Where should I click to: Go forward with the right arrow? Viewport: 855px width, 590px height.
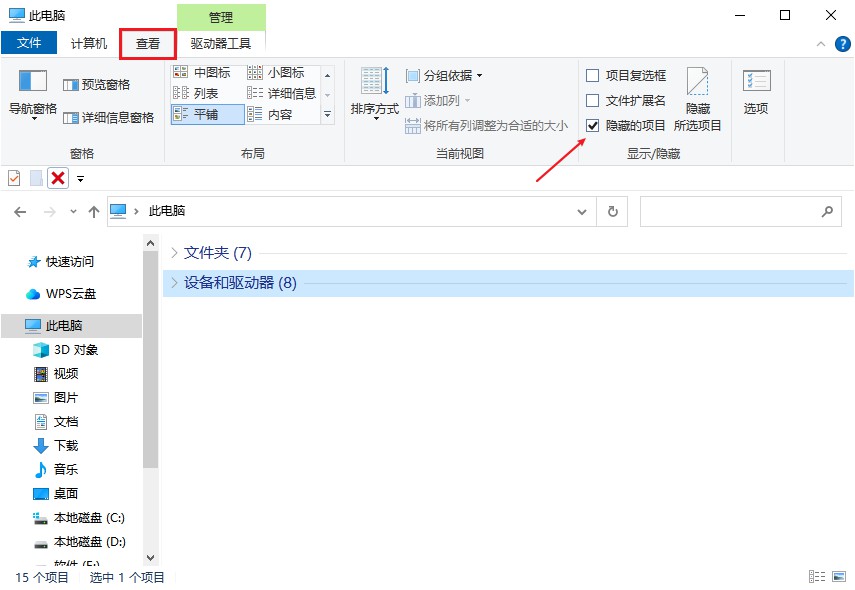[50, 212]
